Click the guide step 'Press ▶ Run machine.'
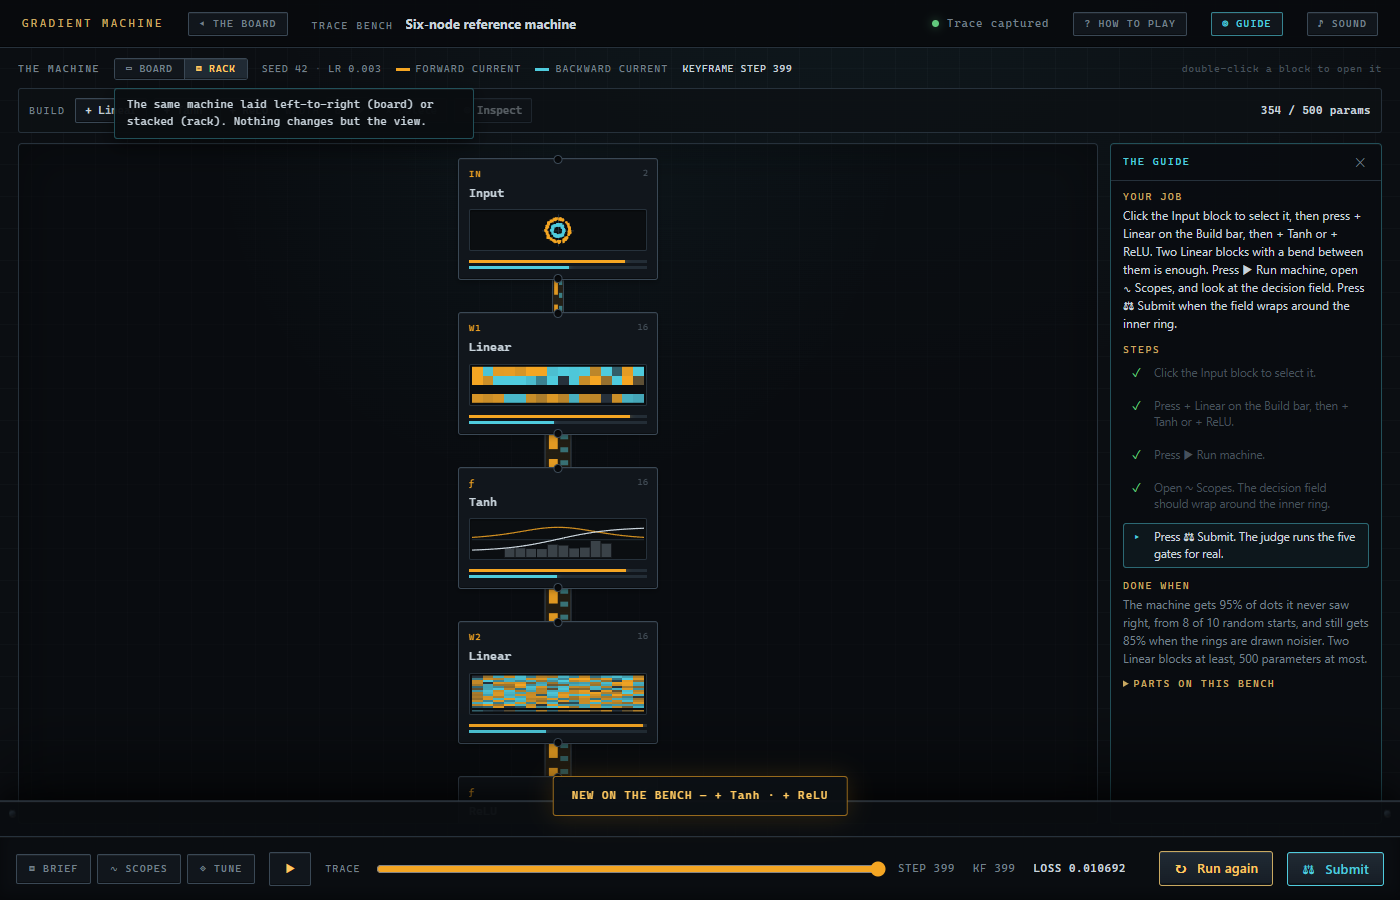 point(1246,455)
